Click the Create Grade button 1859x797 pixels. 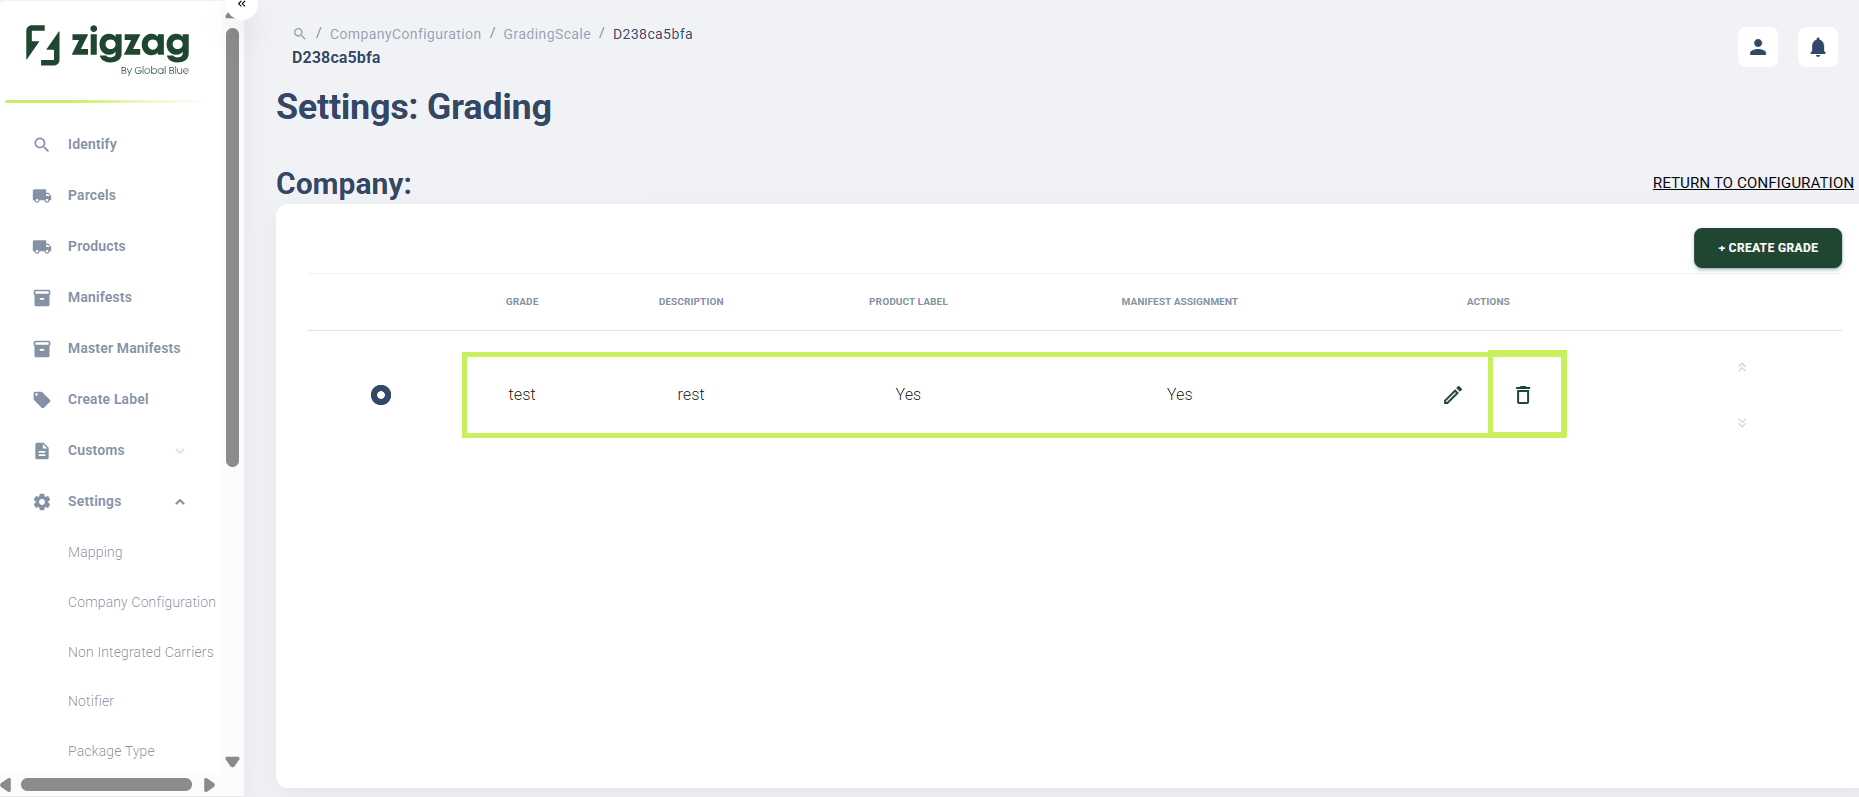click(x=1768, y=248)
